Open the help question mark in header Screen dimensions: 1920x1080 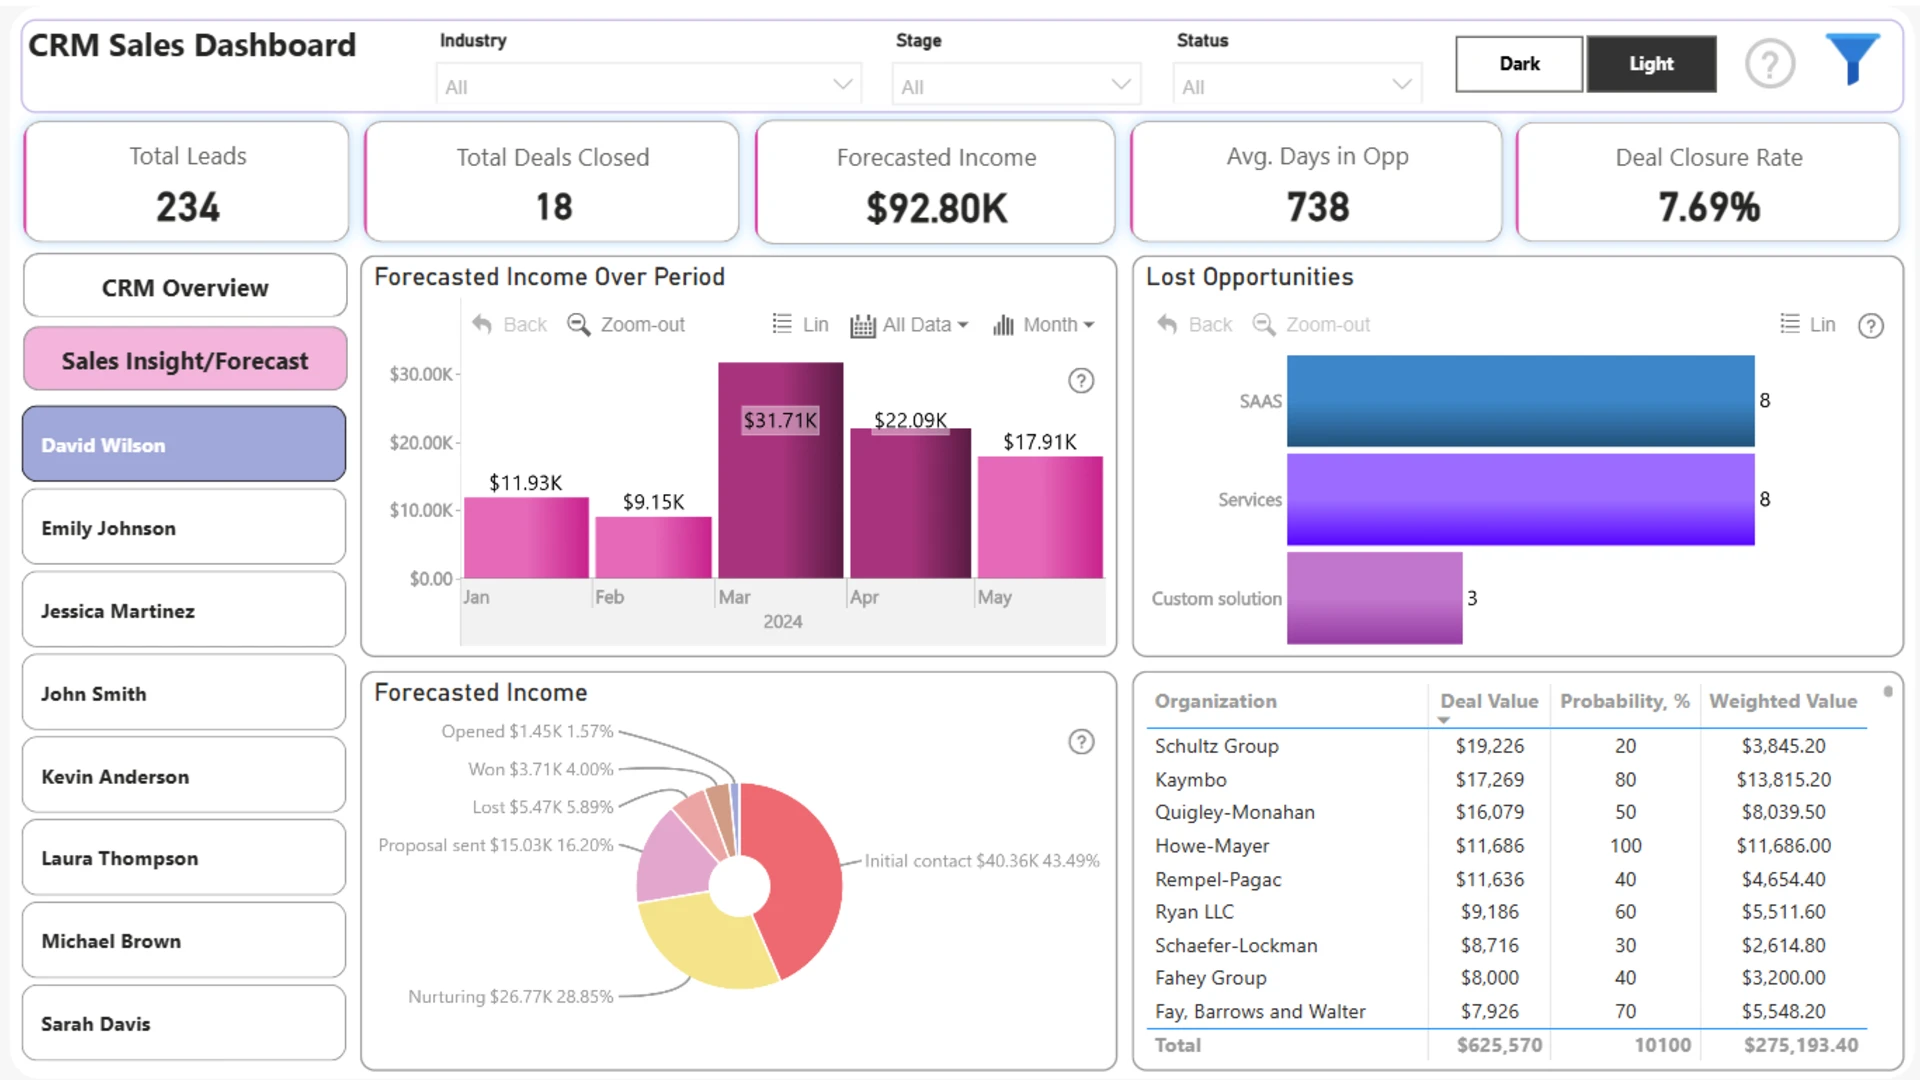[x=1770, y=64]
